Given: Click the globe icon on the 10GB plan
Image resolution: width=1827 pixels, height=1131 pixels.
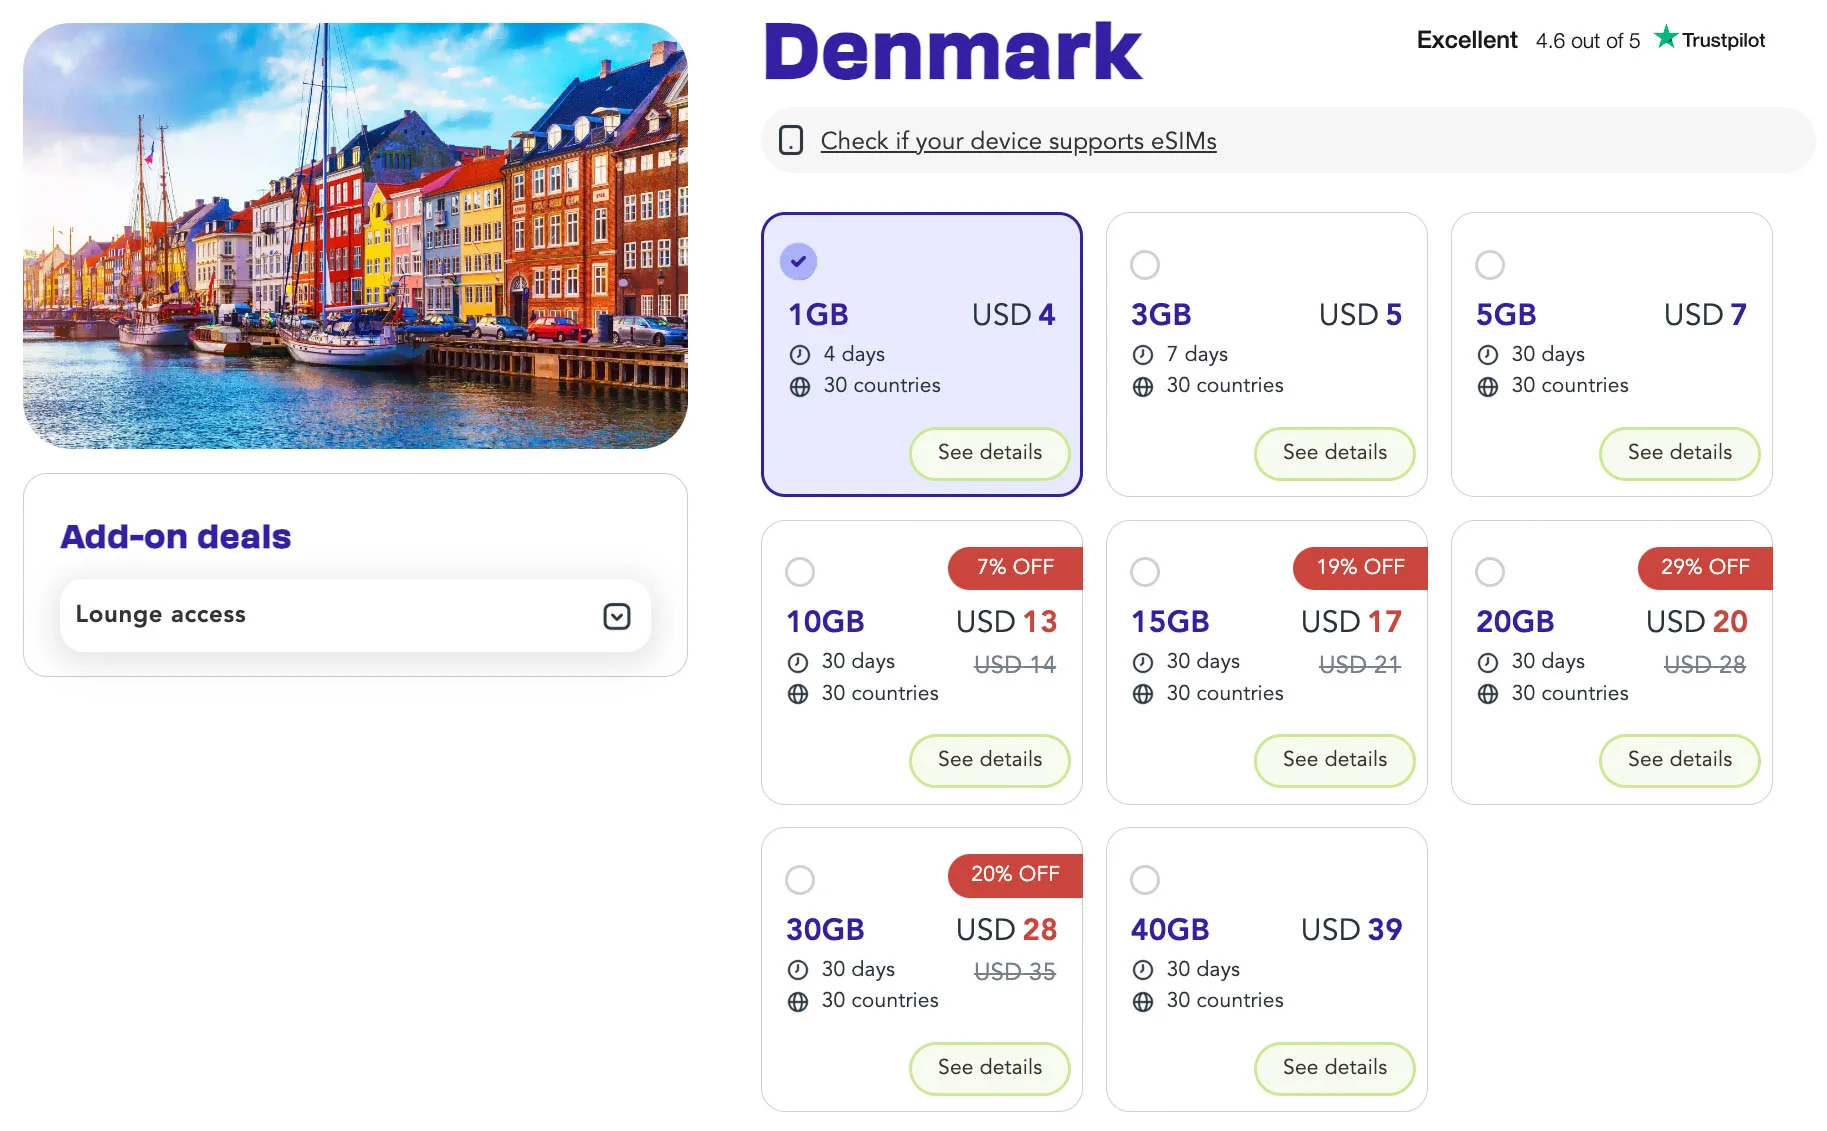Looking at the screenshot, I should [797, 694].
